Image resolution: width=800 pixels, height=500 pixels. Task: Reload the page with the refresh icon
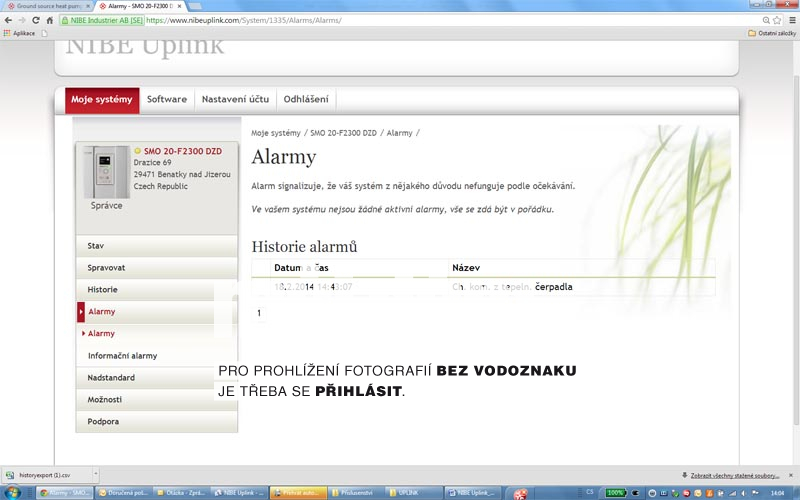[37, 20]
